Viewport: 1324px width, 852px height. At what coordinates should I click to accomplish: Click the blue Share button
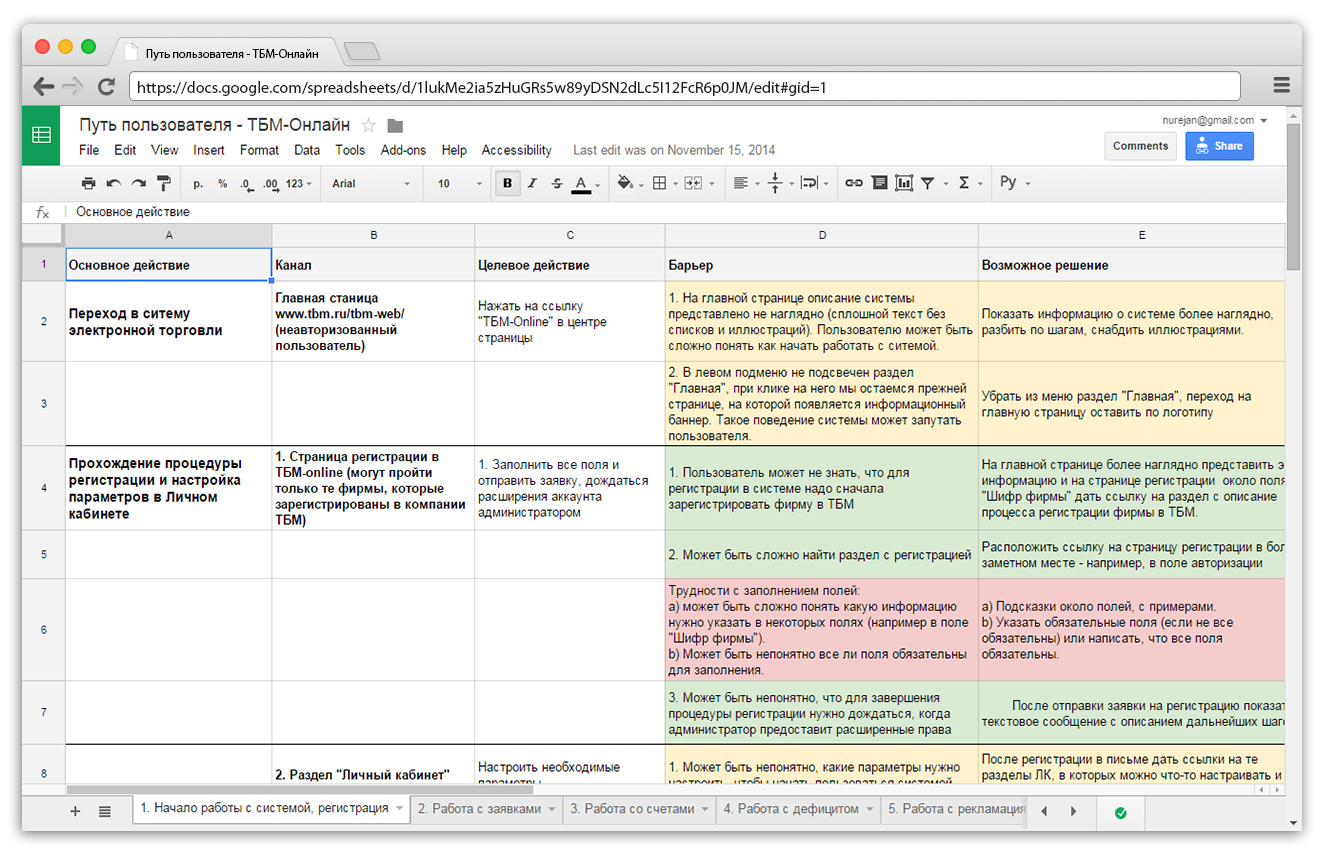point(1219,146)
